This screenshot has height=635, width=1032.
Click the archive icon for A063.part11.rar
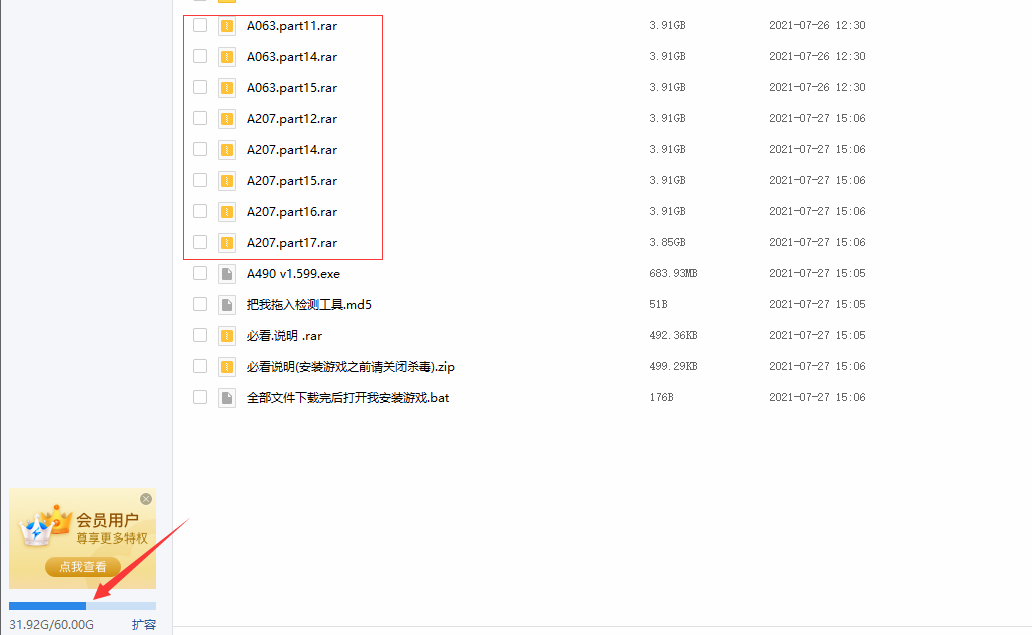pos(227,26)
